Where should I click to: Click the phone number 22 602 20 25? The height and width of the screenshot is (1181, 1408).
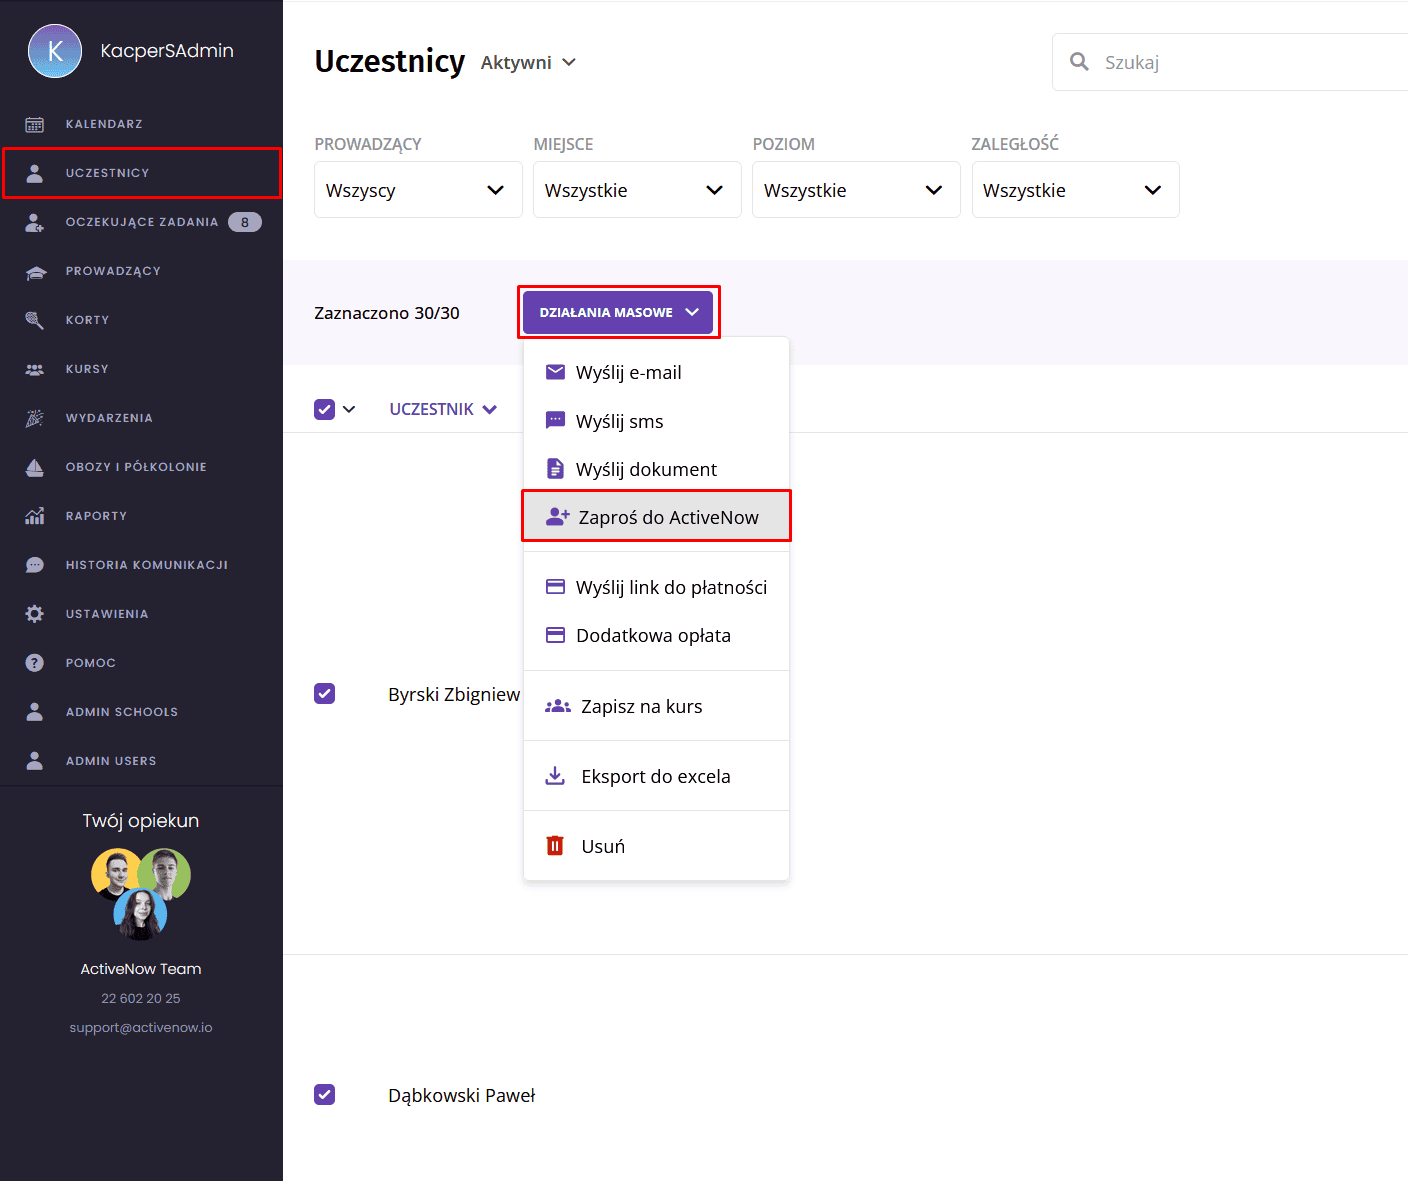[141, 998]
